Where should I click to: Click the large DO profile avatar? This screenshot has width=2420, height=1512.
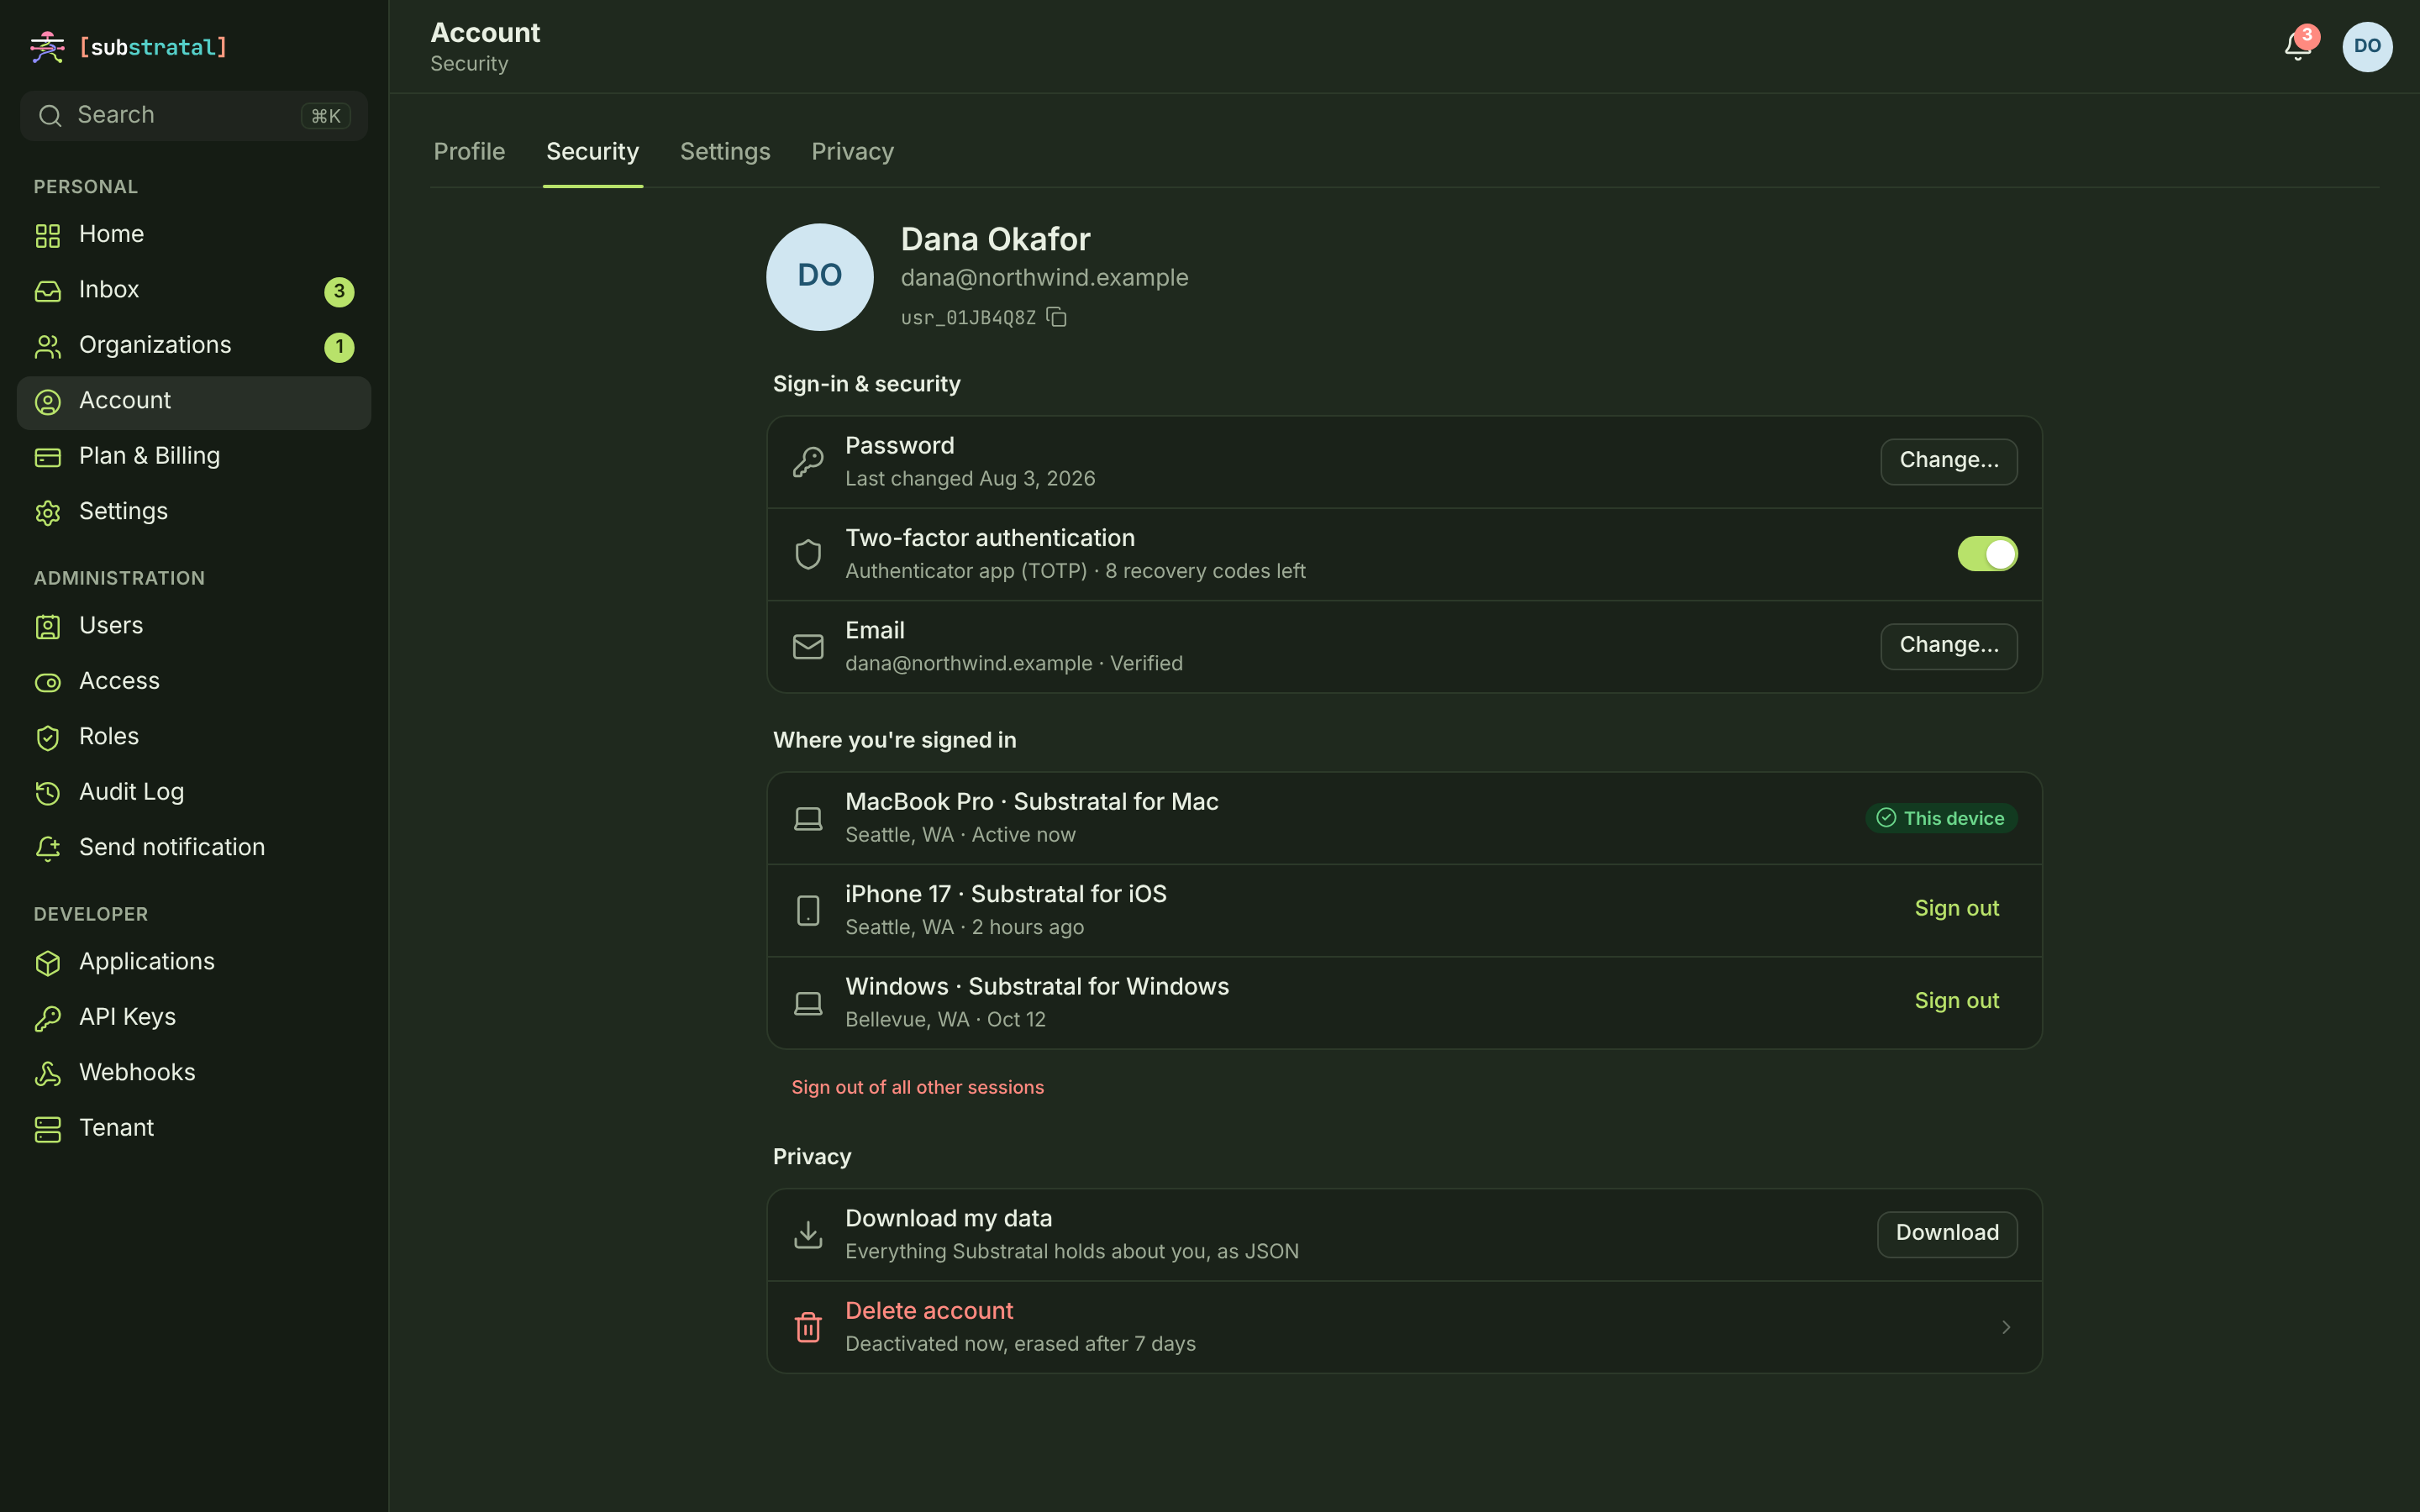point(819,277)
